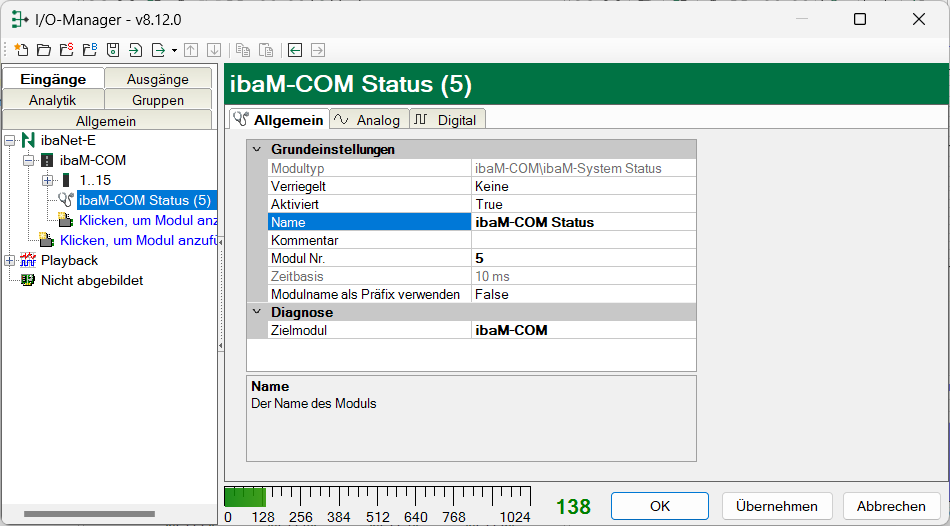Click the ibaNet-E tree node icon
Viewport: 950px width, 526px height.
coord(28,141)
